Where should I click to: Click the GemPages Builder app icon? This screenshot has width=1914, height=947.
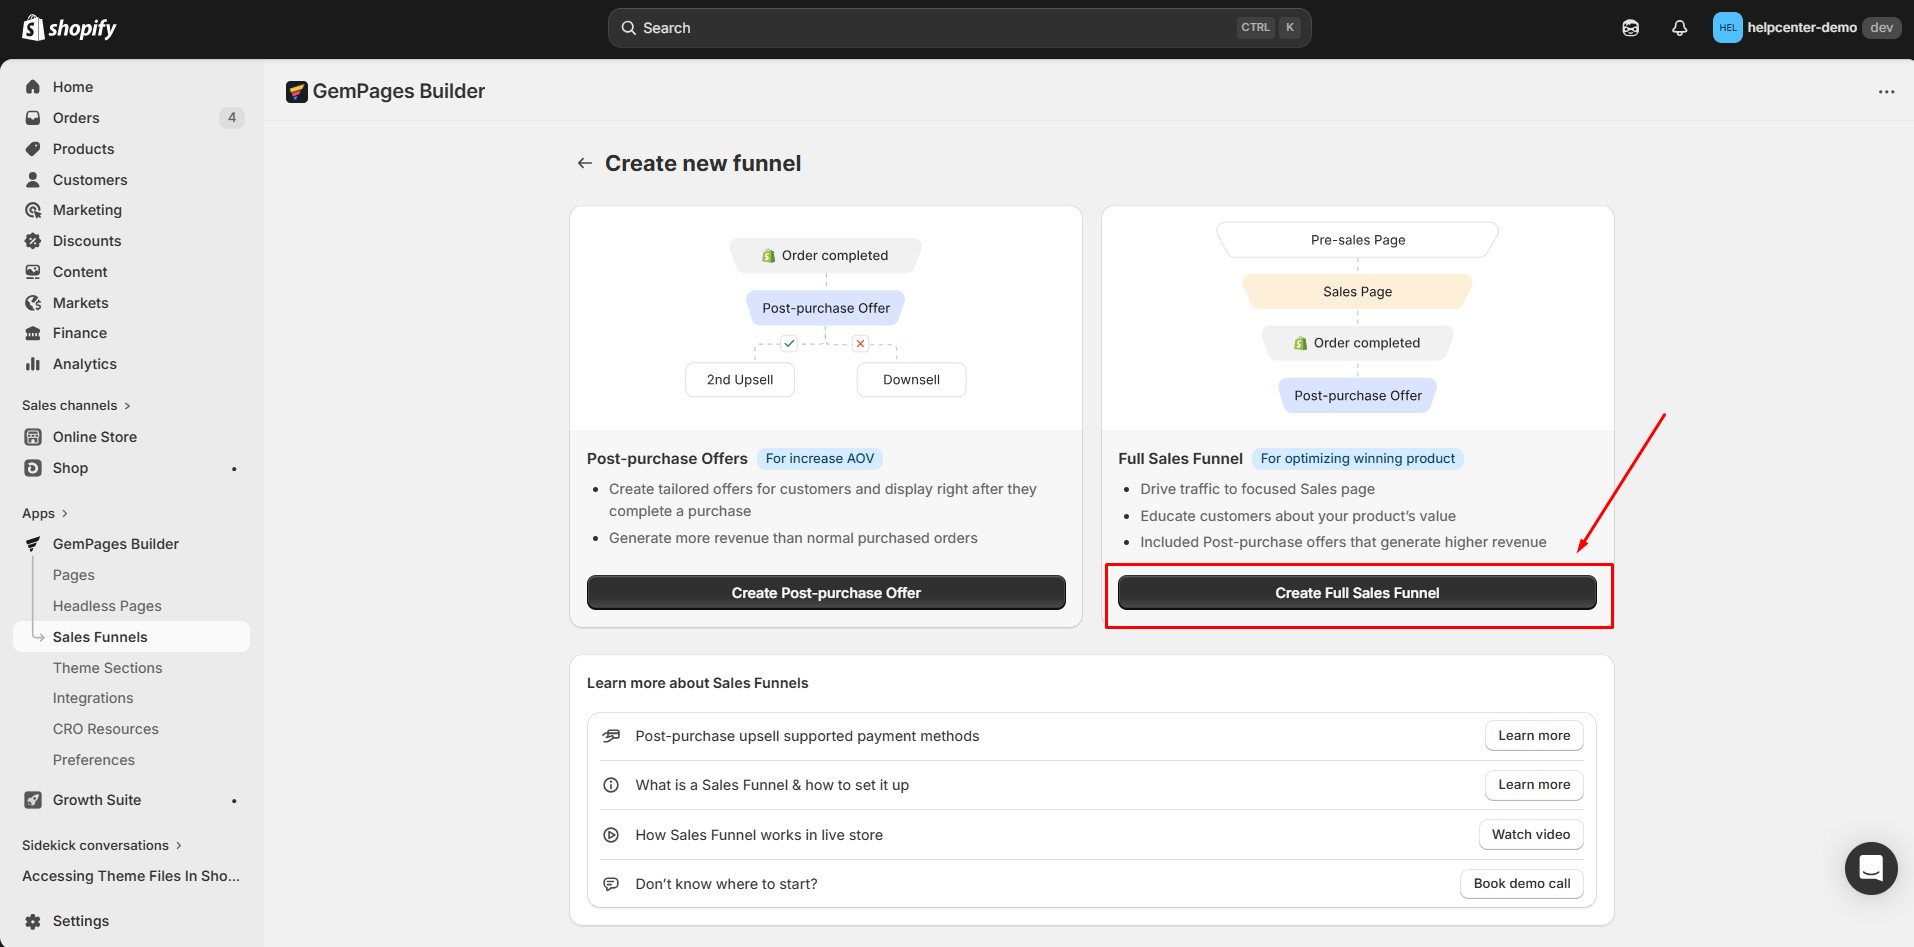coord(33,543)
